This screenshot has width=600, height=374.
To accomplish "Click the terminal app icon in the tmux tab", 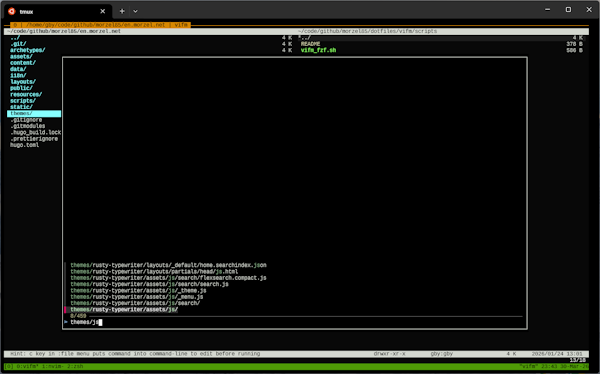I will 12,11.
